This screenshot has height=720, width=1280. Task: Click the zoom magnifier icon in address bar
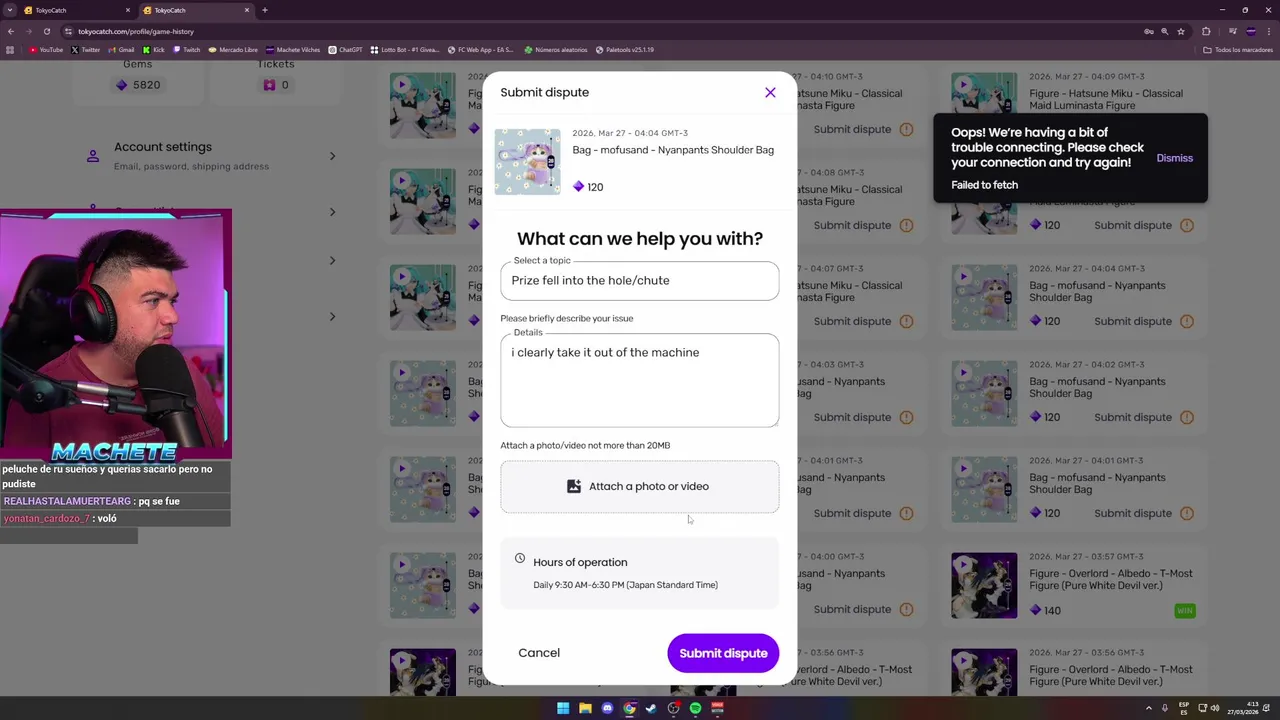click(x=1165, y=31)
